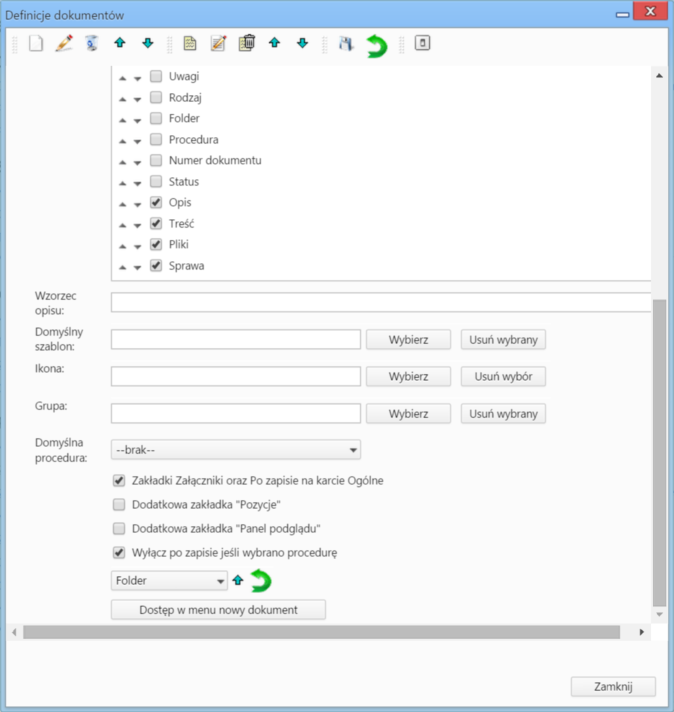Viewport: 674px width, 712px height.
Task: Move Status field down with arrow
Action: click(x=137, y=183)
